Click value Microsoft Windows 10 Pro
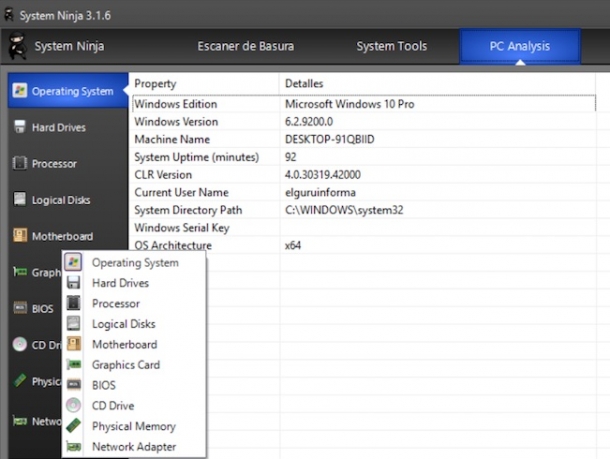Image resolution: width=610 pixels, height=459 pixels. pyautogui.click(x=349, y=104)
